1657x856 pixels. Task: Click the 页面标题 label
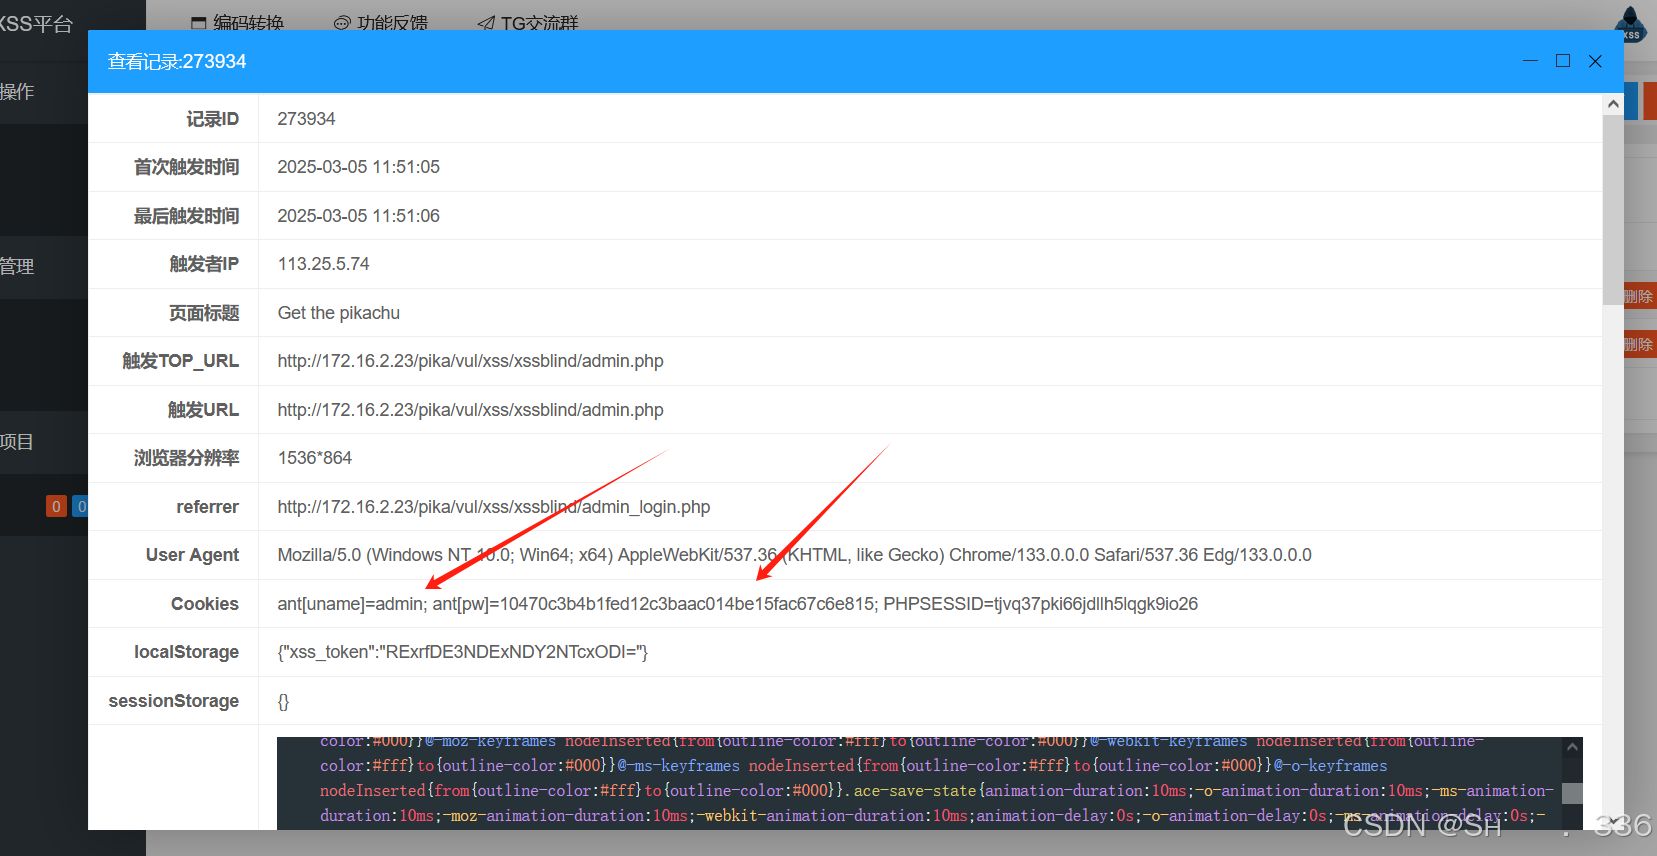pos(204,313)
